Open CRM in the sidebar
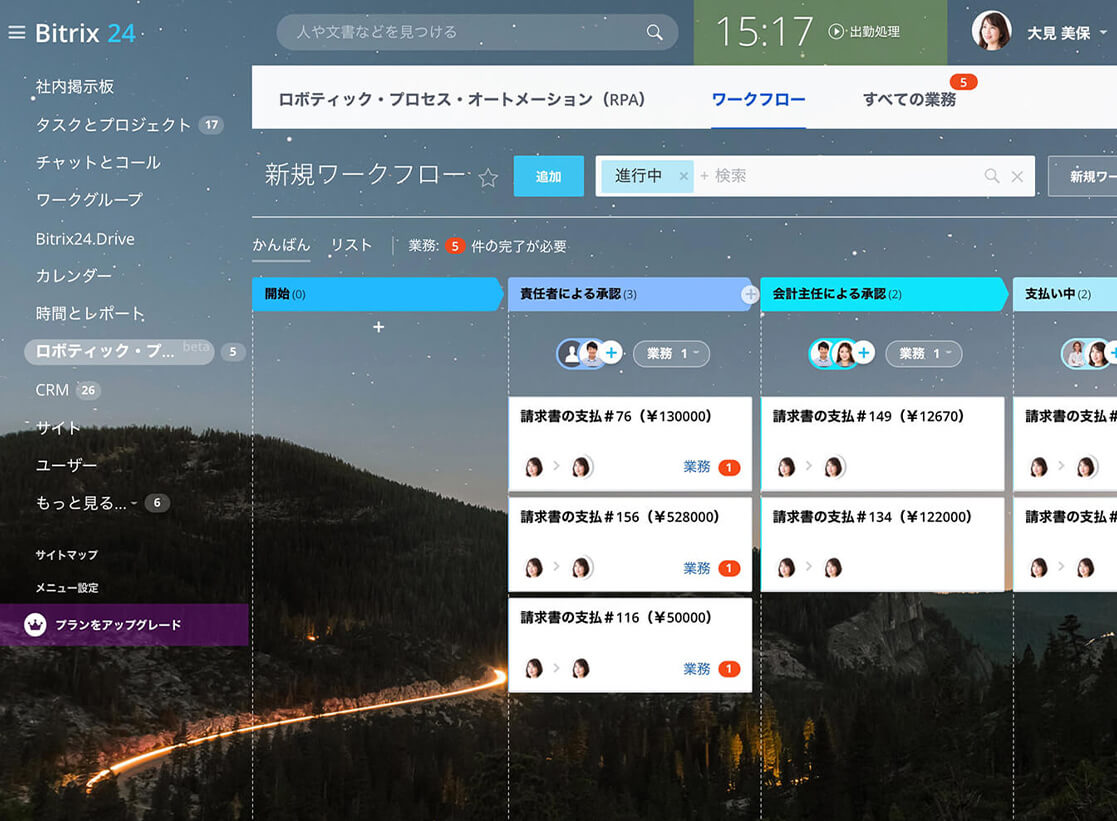The image size is (1117, 821). tap(52, 390)
